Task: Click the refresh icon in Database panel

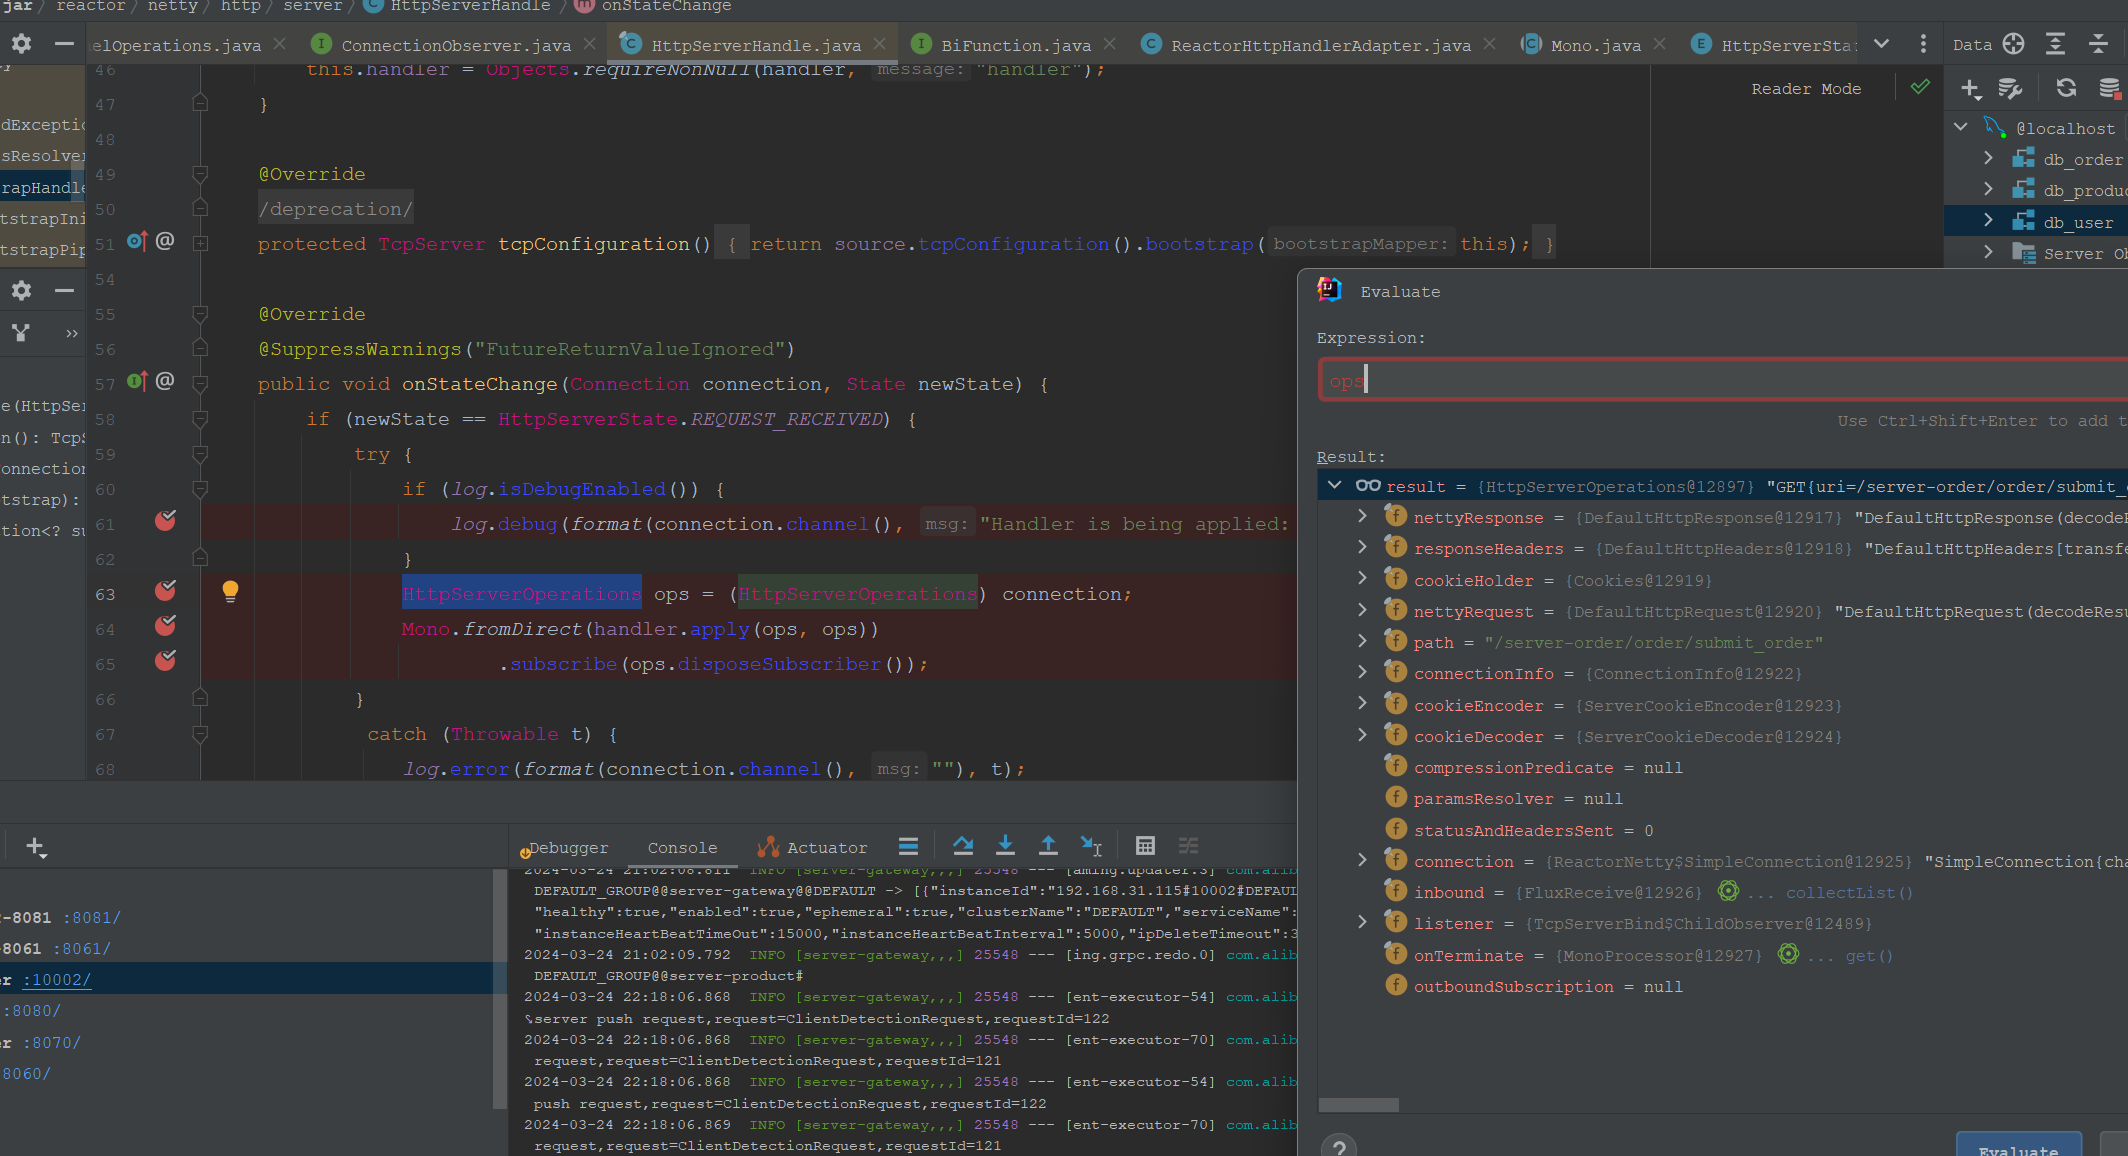Action: (x=2066, y=88)
